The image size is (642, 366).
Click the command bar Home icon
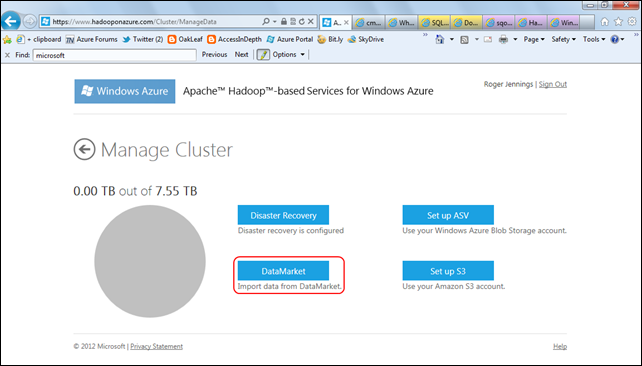[x=440, y=39]
